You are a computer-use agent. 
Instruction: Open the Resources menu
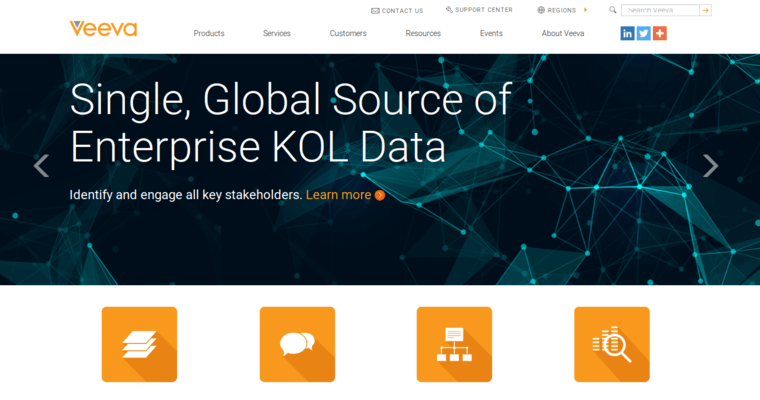423,33
